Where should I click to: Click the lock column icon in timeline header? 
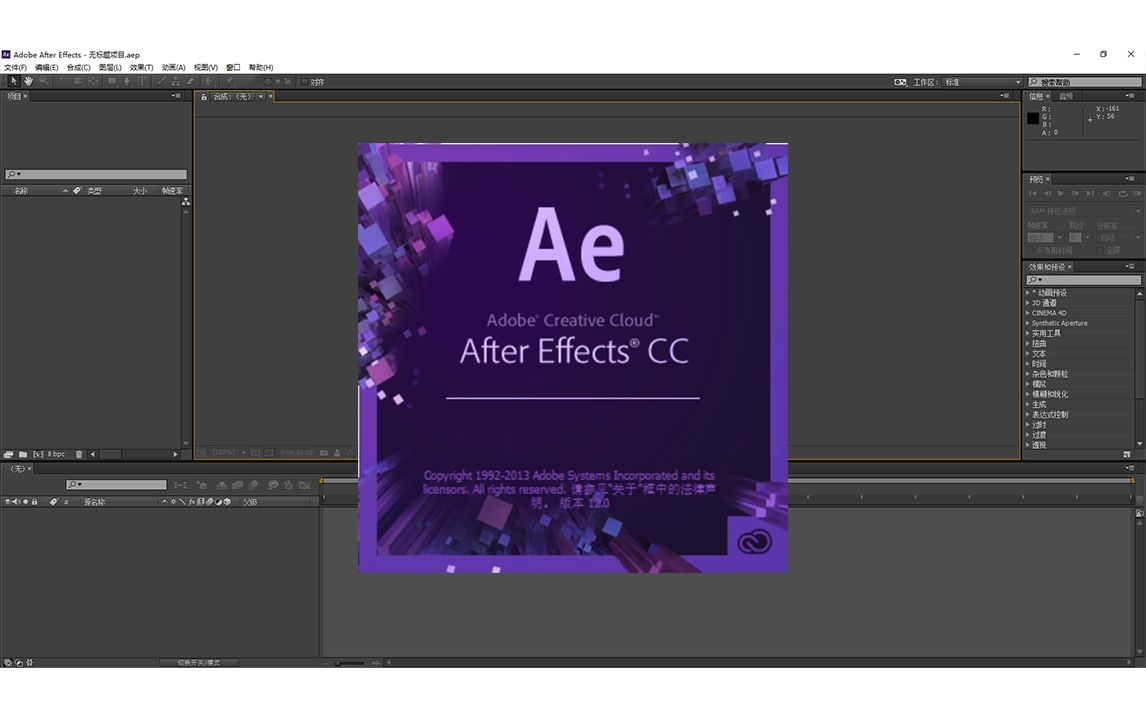point(34,502)
